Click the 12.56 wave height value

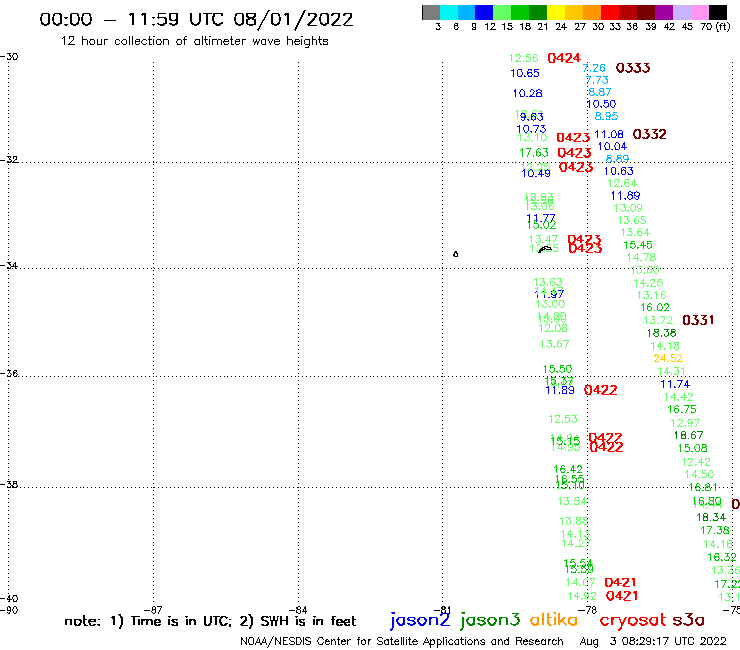tap(523, 58)
